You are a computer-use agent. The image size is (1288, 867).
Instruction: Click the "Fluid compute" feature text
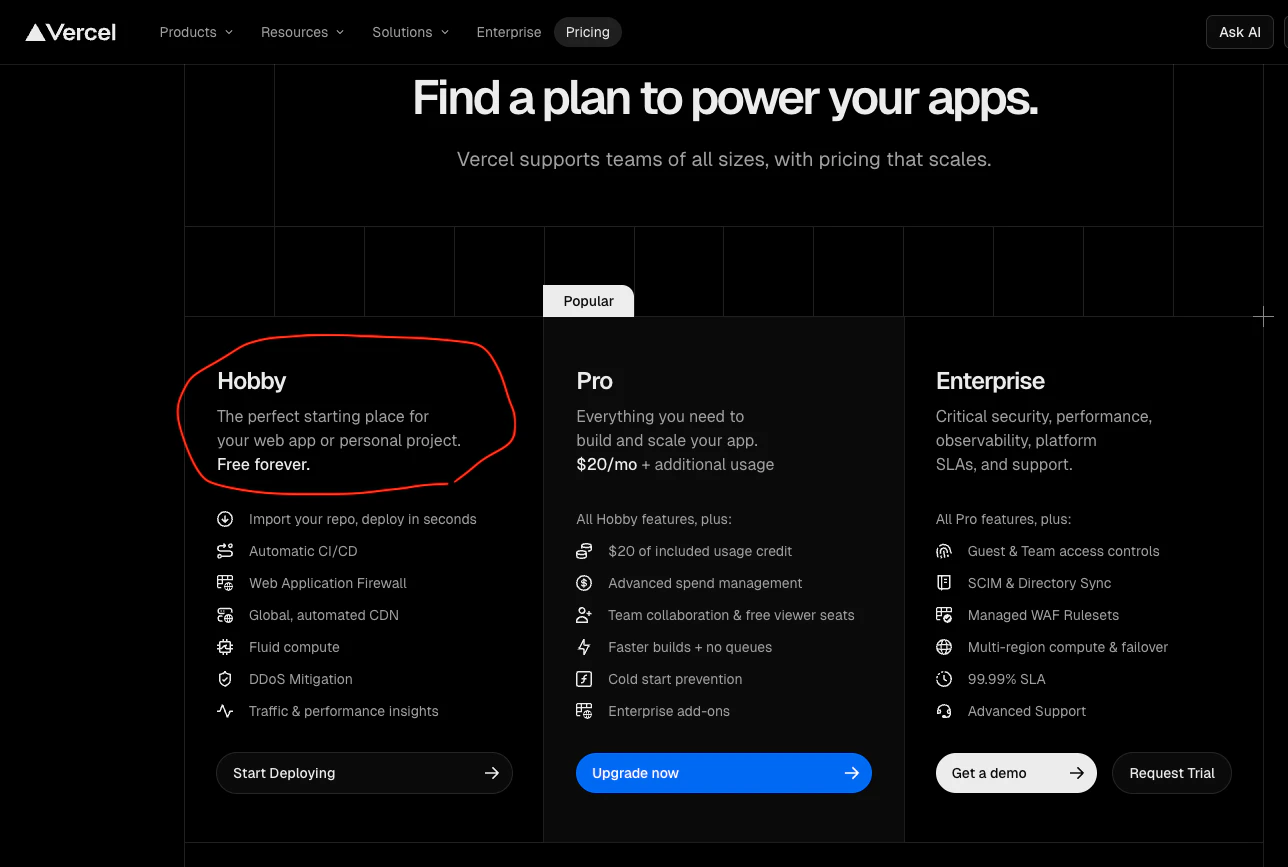pos(294,647)
